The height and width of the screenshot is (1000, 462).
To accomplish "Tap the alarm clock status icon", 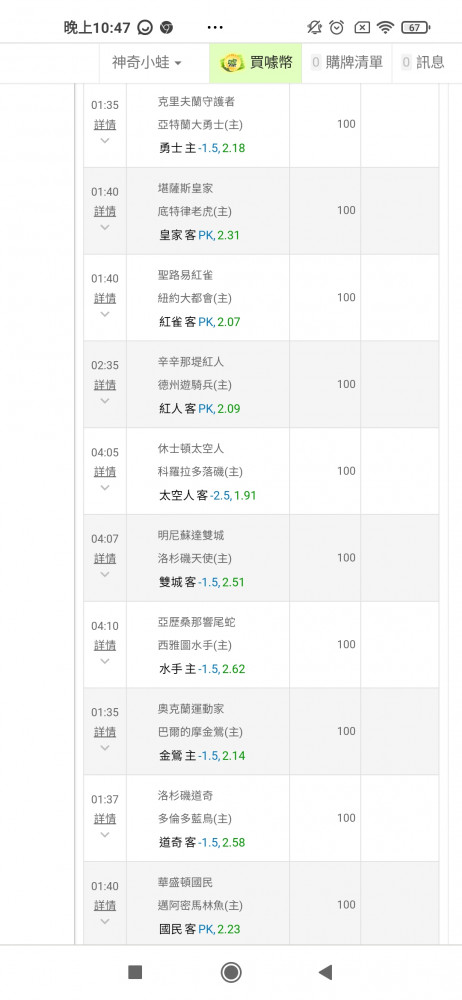I will pos(337,27).
